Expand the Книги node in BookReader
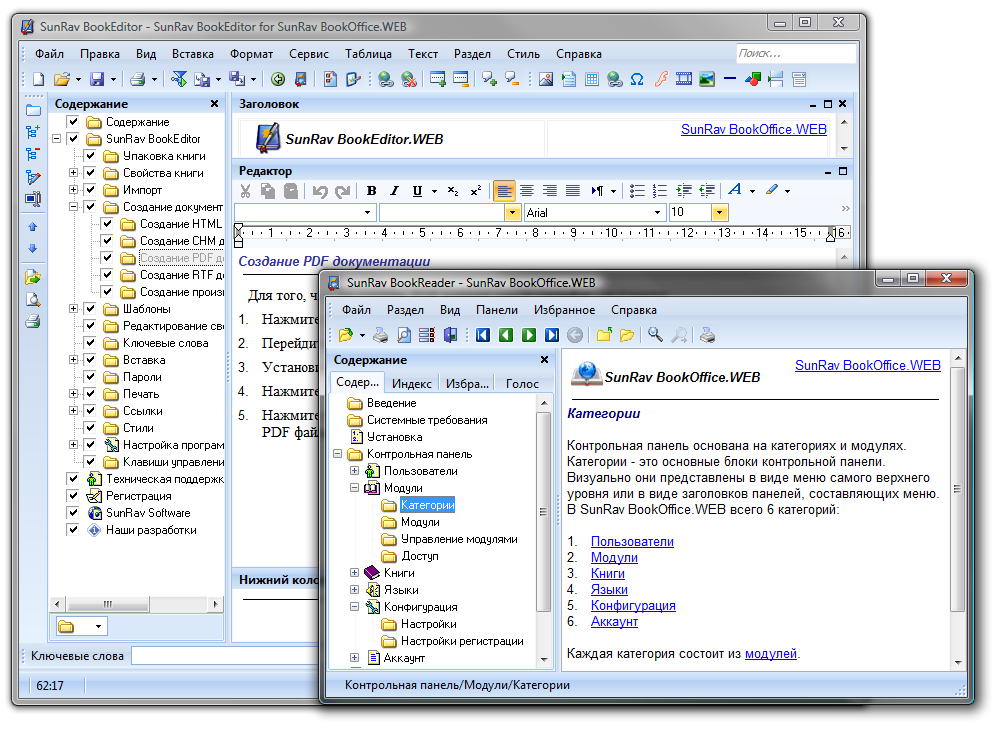Viewport: 1000px width, 730px height. pyautogui.click(x=355, y=573)
